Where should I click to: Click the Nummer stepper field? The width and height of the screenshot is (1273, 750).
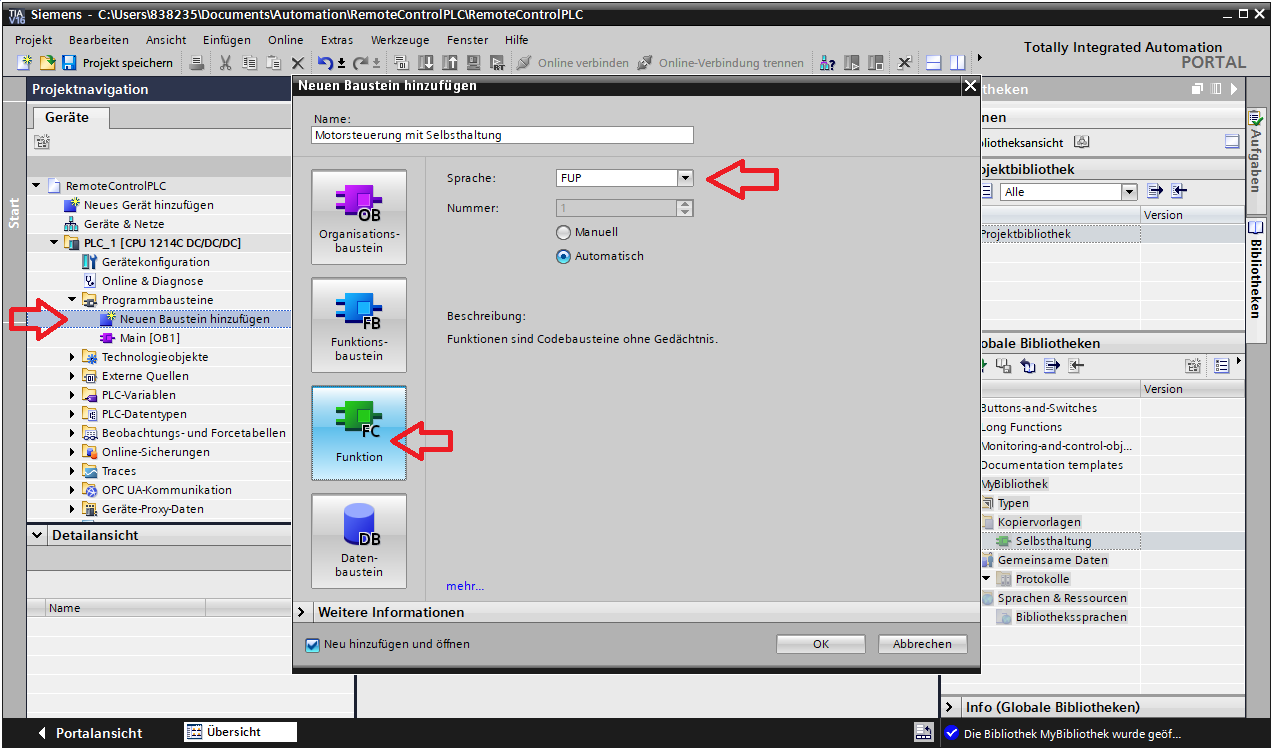(625, 208)
